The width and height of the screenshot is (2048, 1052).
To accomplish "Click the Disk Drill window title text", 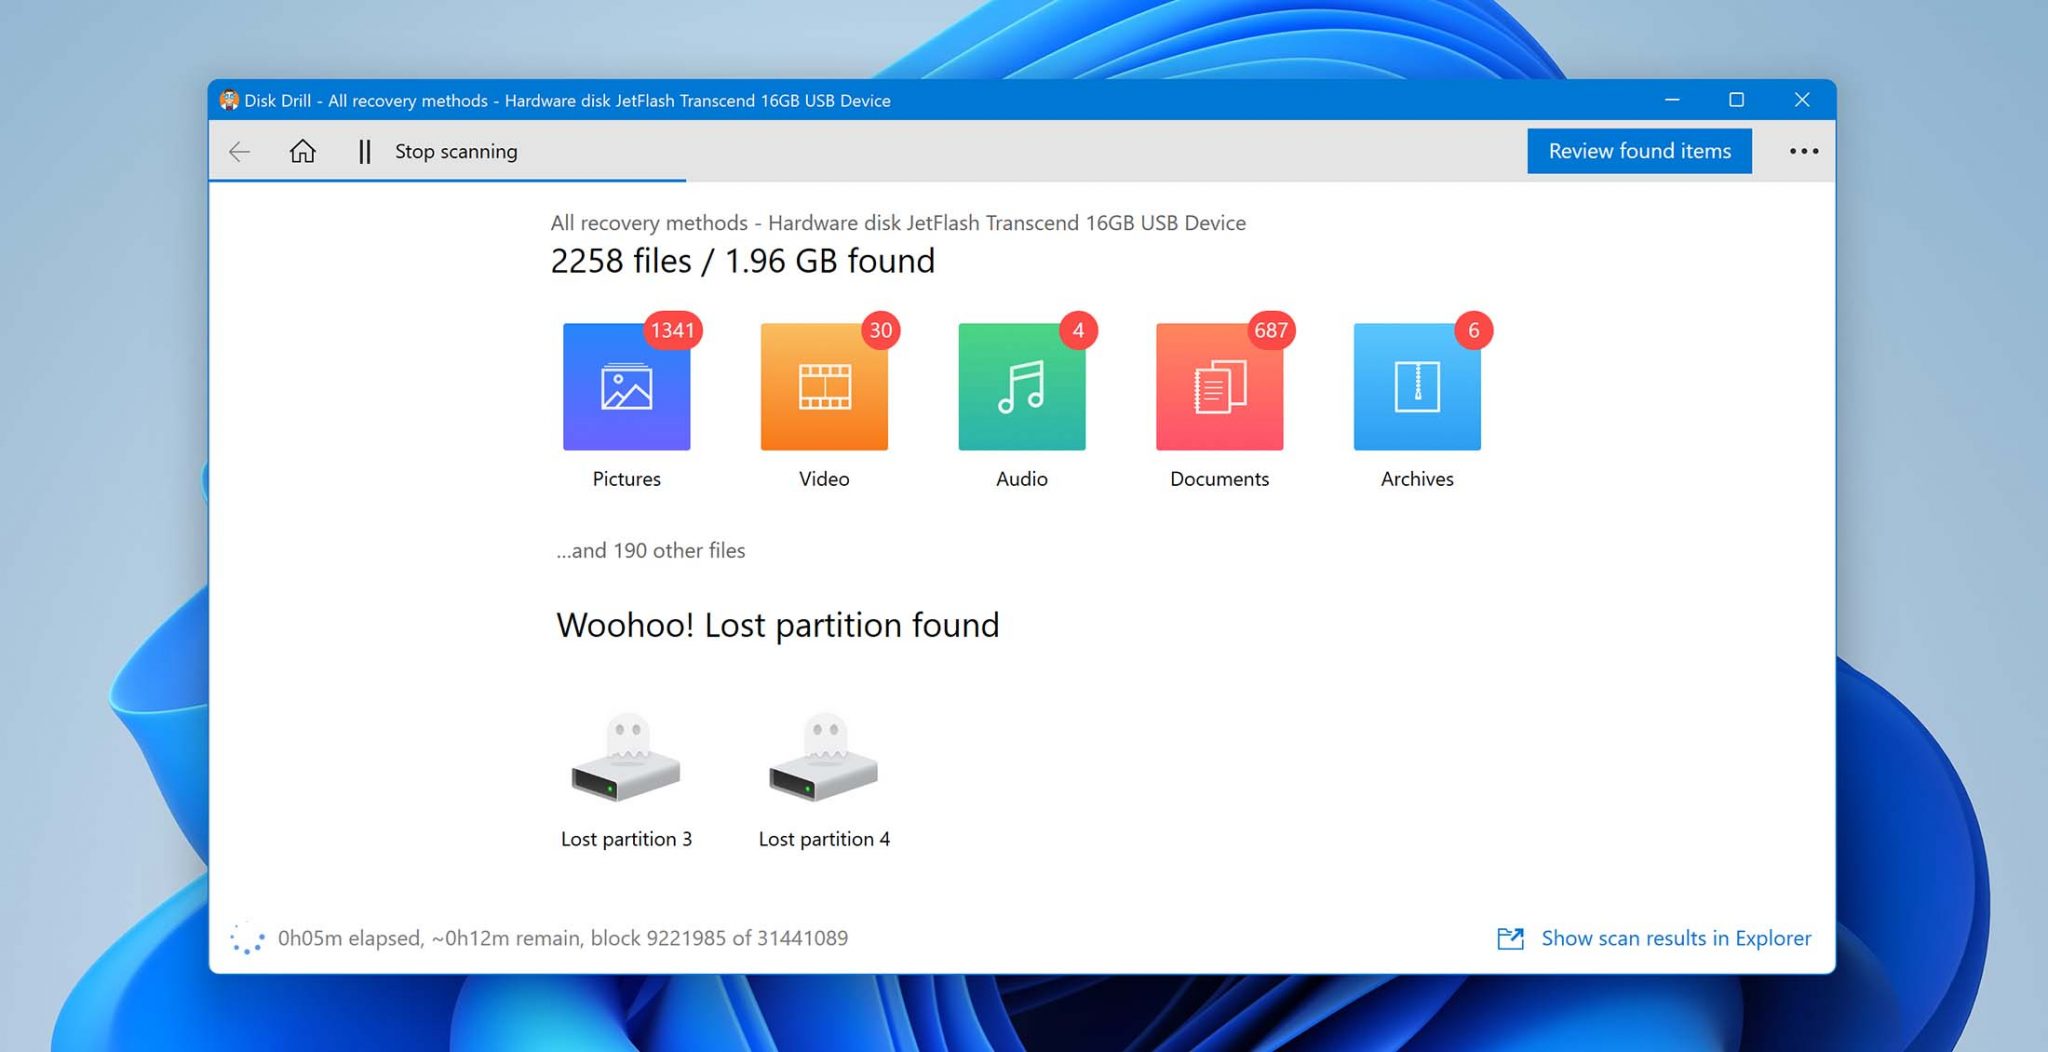I will tap(567, 100).
